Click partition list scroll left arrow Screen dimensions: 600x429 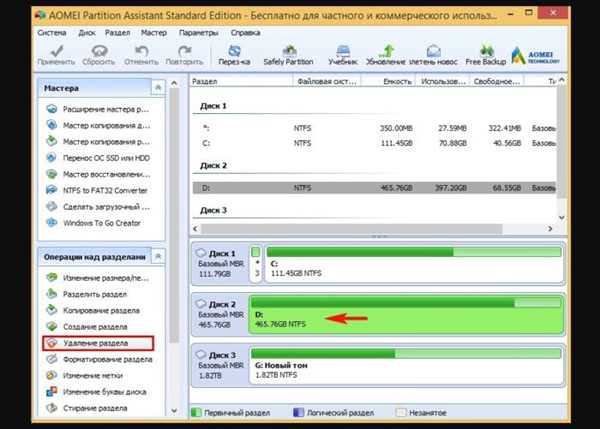[x=195, y=228]
